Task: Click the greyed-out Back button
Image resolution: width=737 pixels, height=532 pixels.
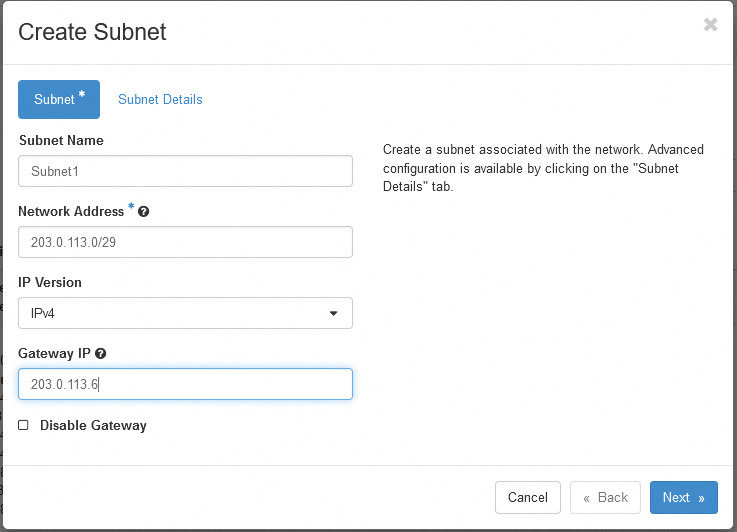Action: tap(605, 497)
